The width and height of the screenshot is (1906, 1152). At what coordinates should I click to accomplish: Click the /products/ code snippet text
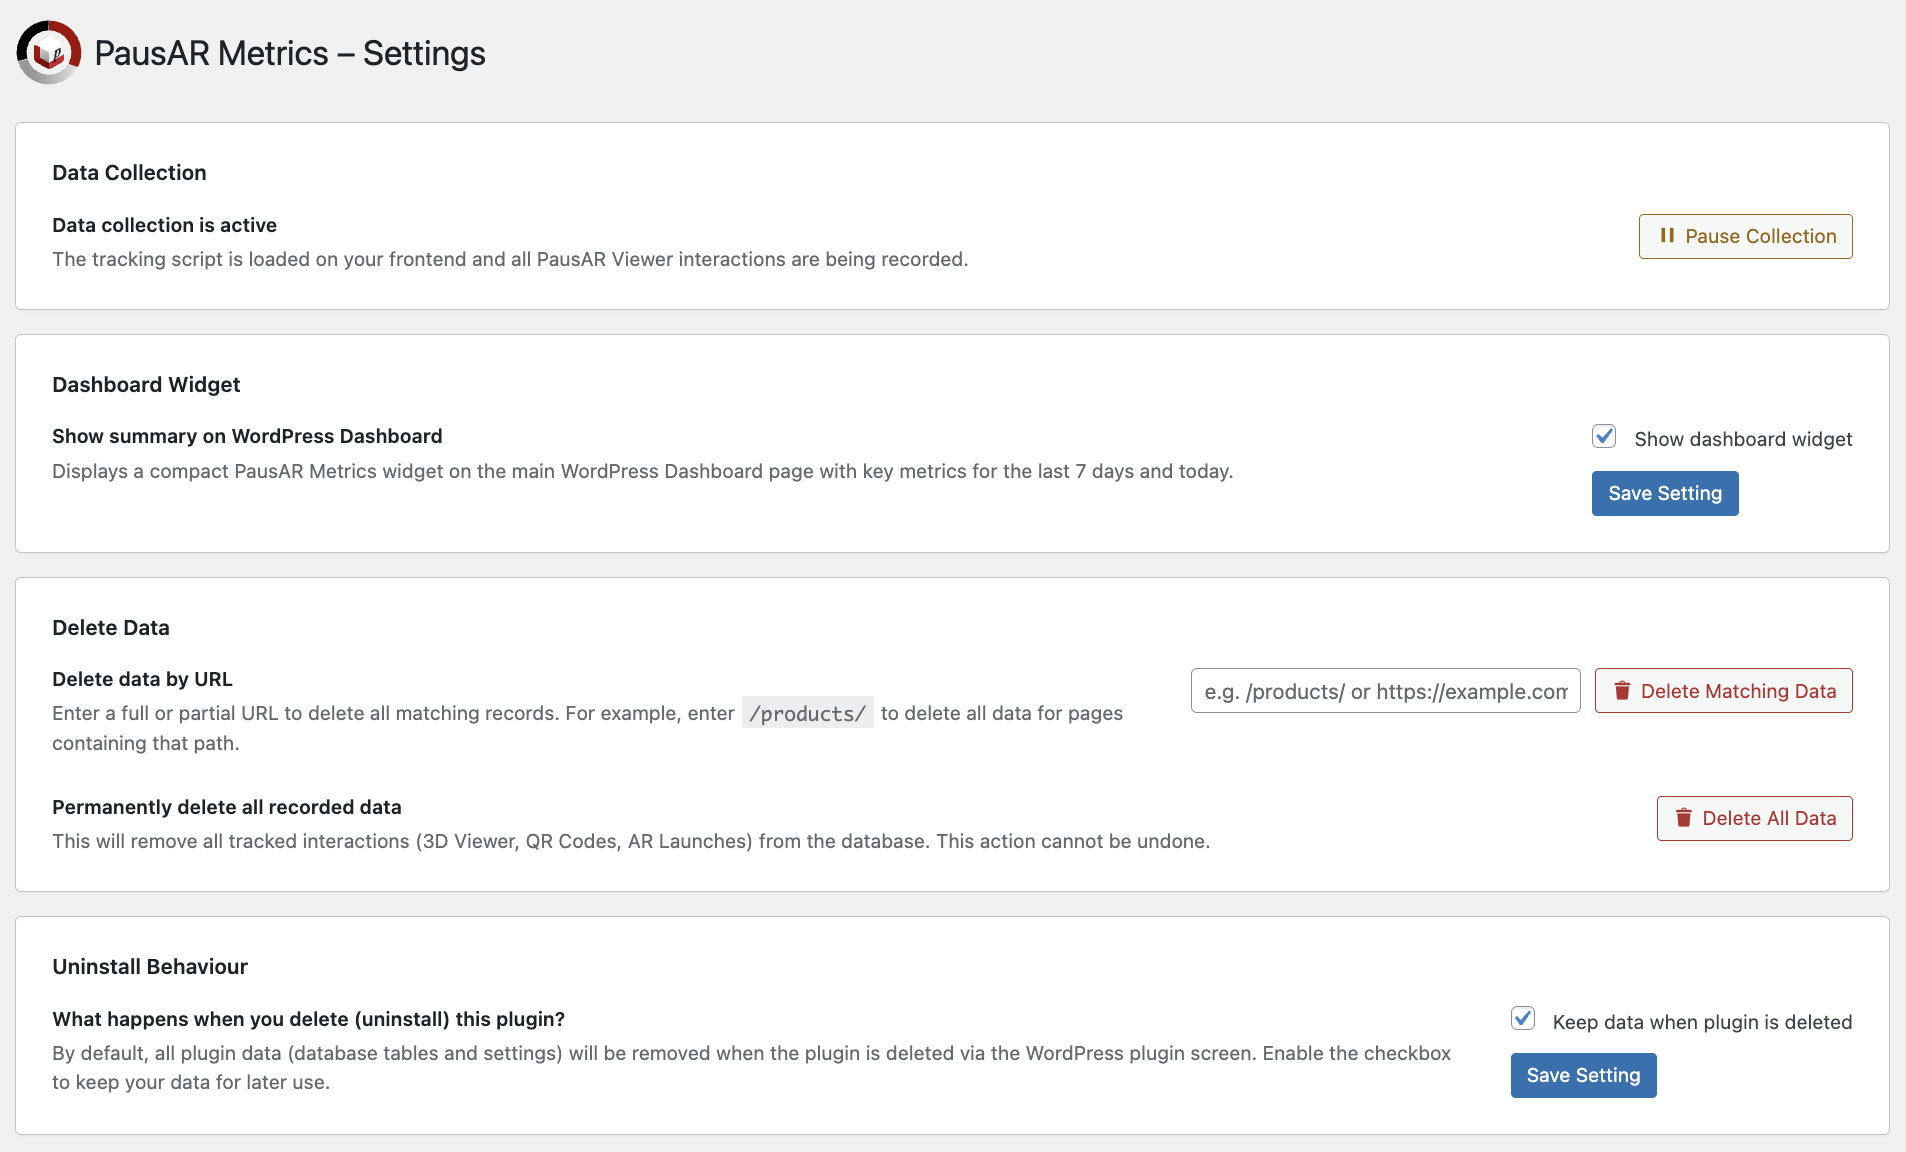pyautogui.click(x=807, y=712)
